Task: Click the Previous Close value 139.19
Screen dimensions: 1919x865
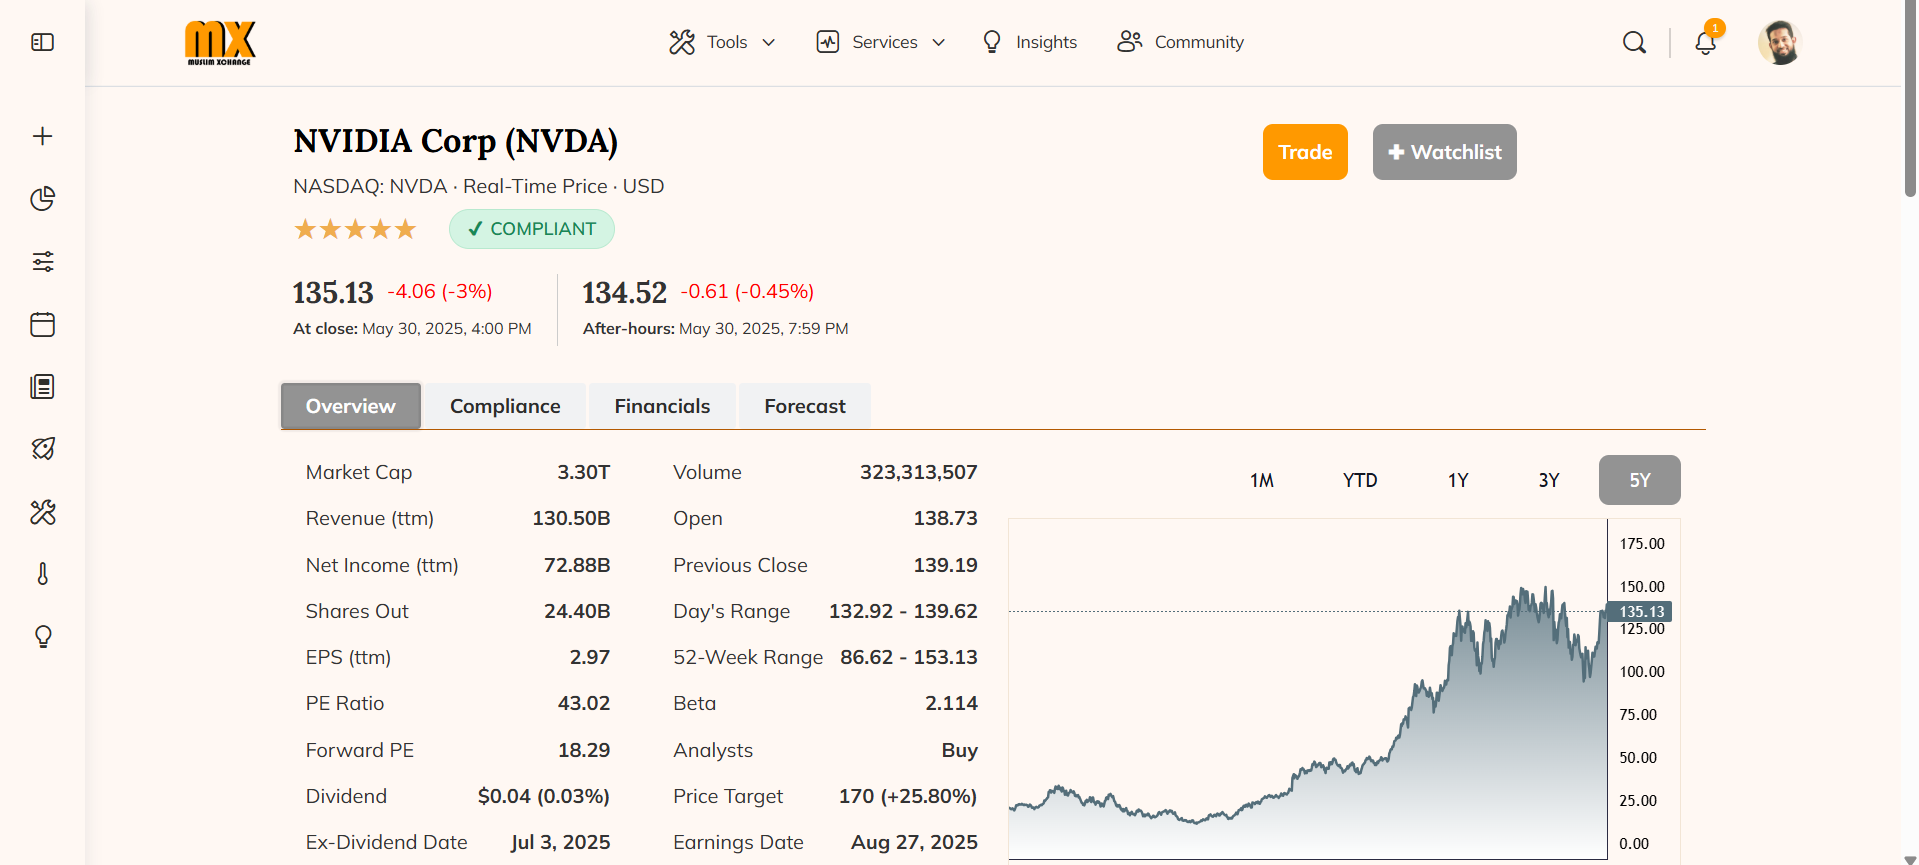Action: click(x=946, y=565)
